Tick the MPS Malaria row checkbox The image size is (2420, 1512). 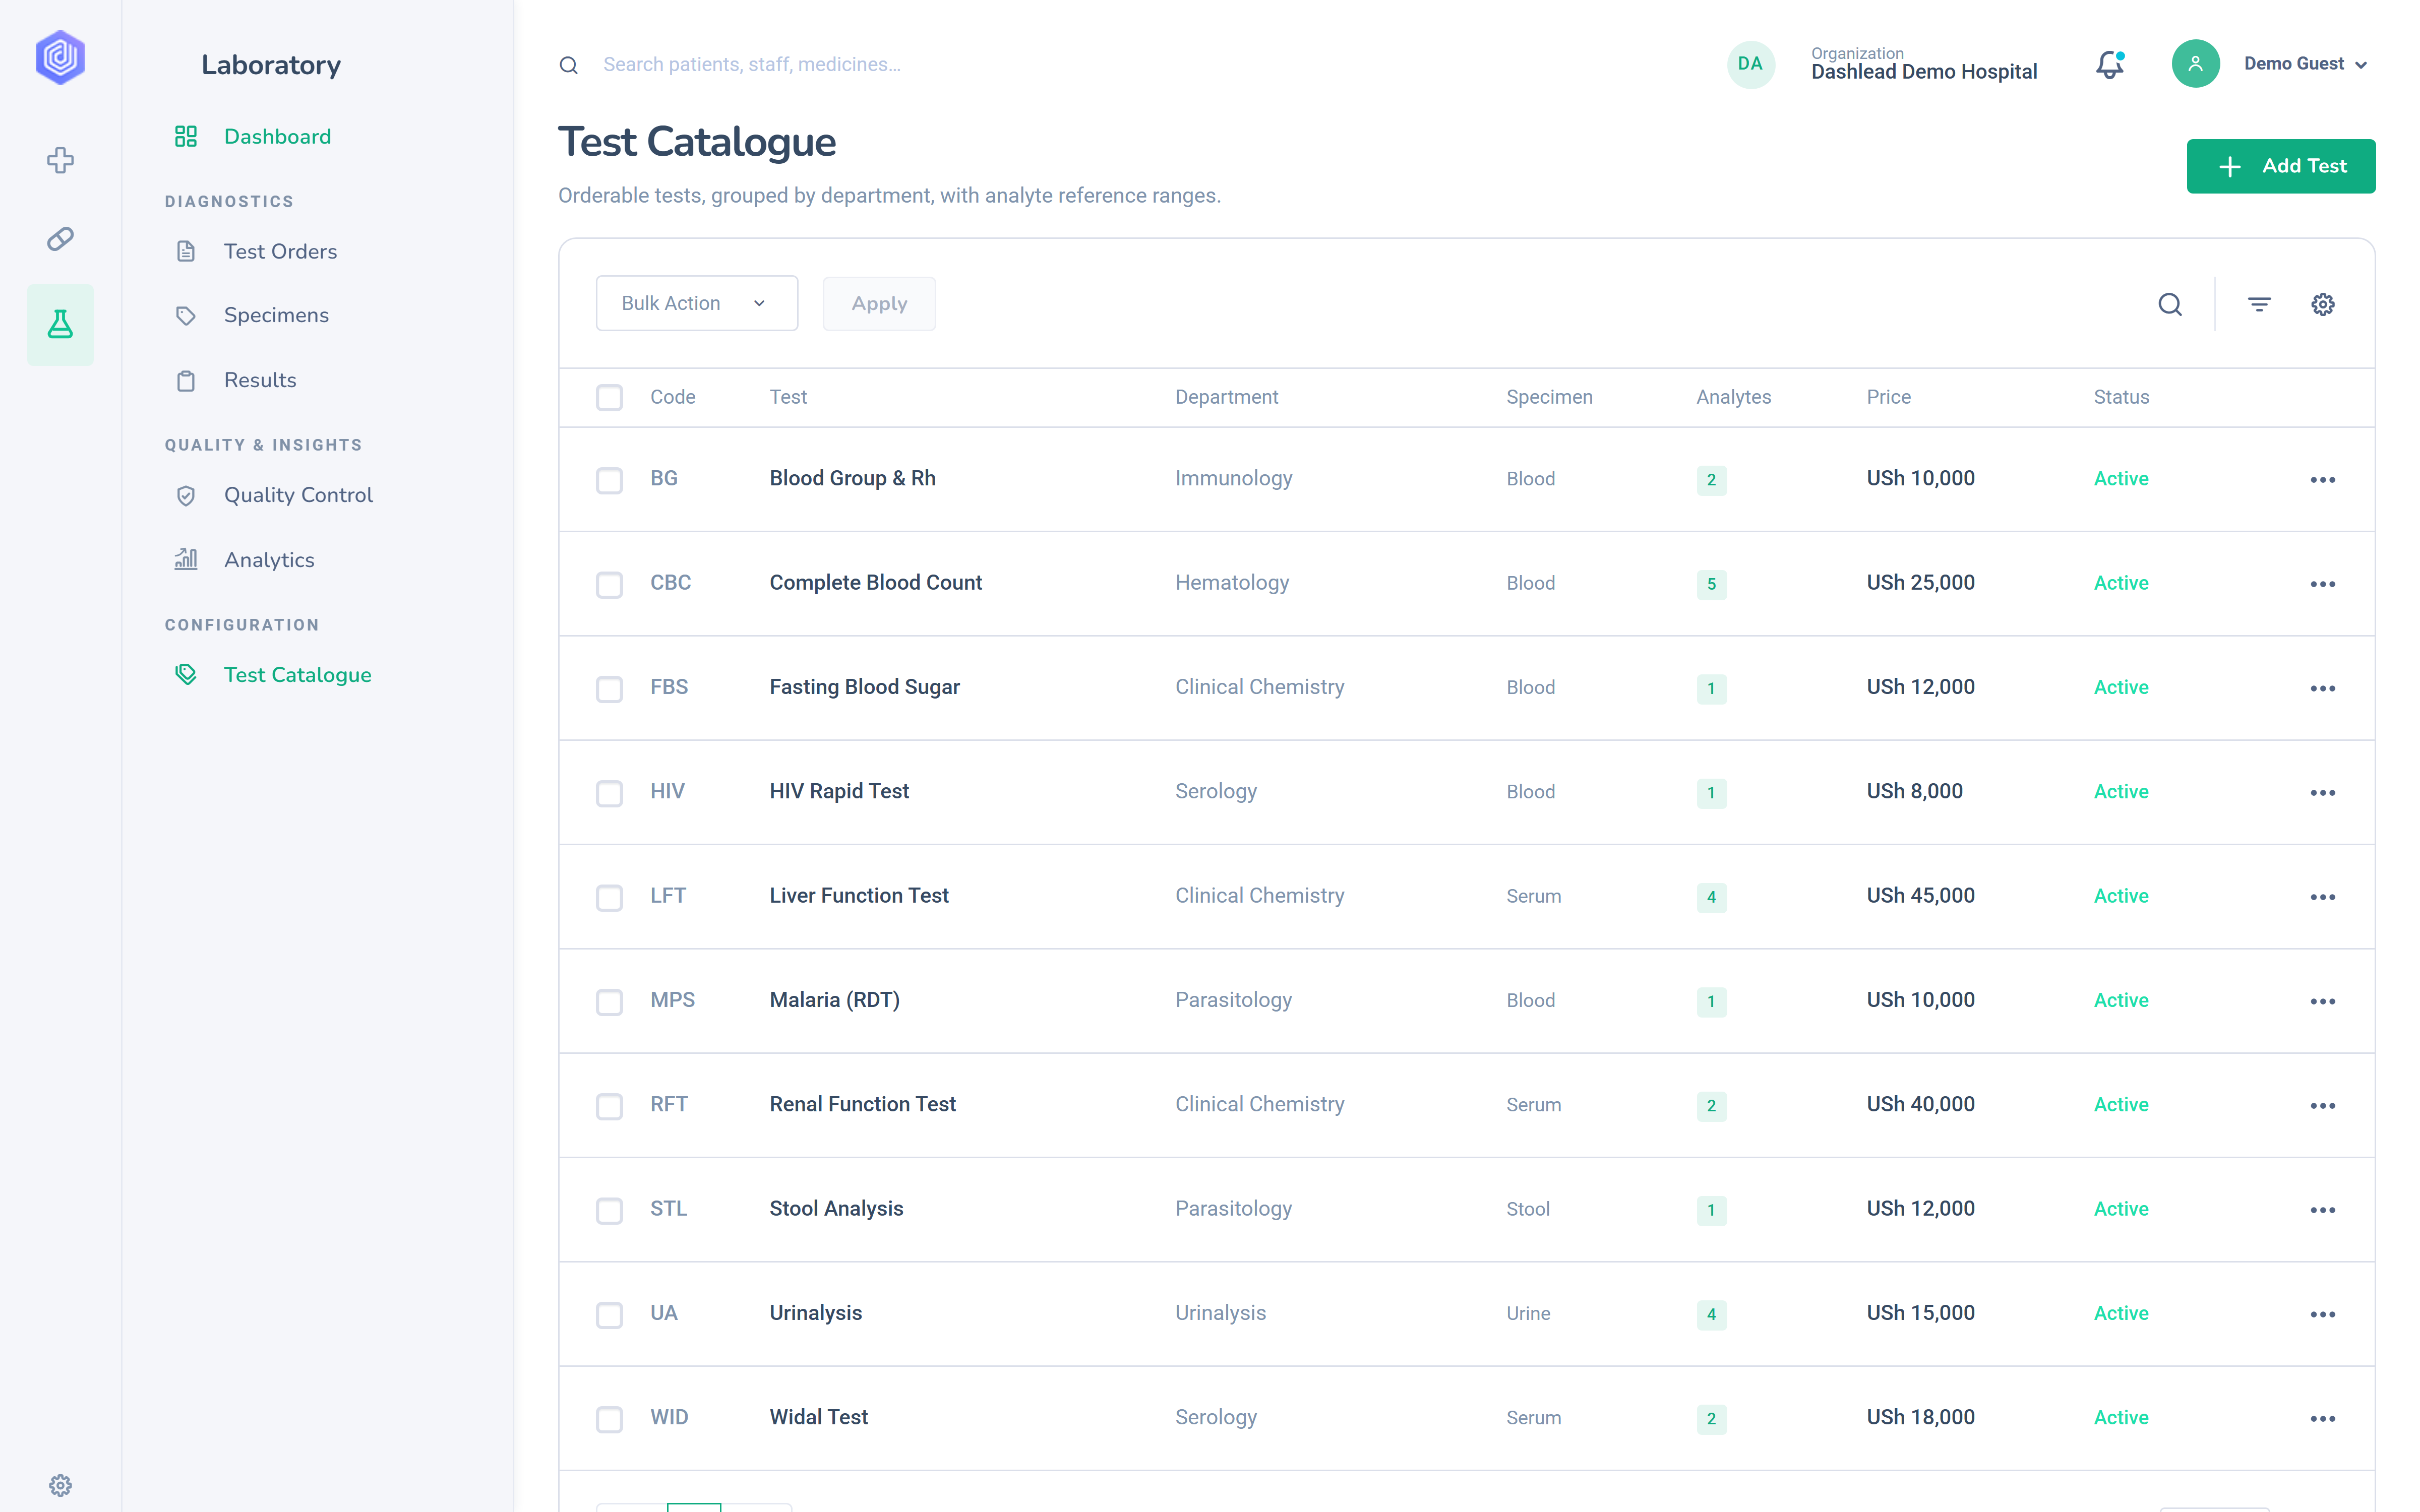(609, 1002)
